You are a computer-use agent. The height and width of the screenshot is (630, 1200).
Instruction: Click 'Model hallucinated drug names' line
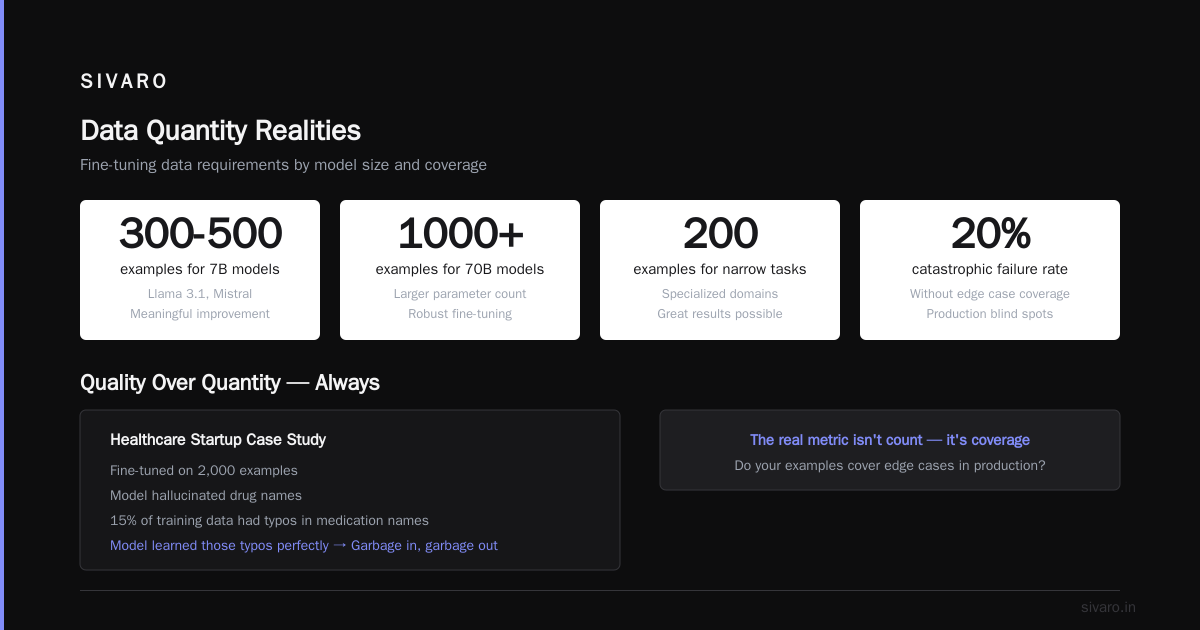point(206,495)
